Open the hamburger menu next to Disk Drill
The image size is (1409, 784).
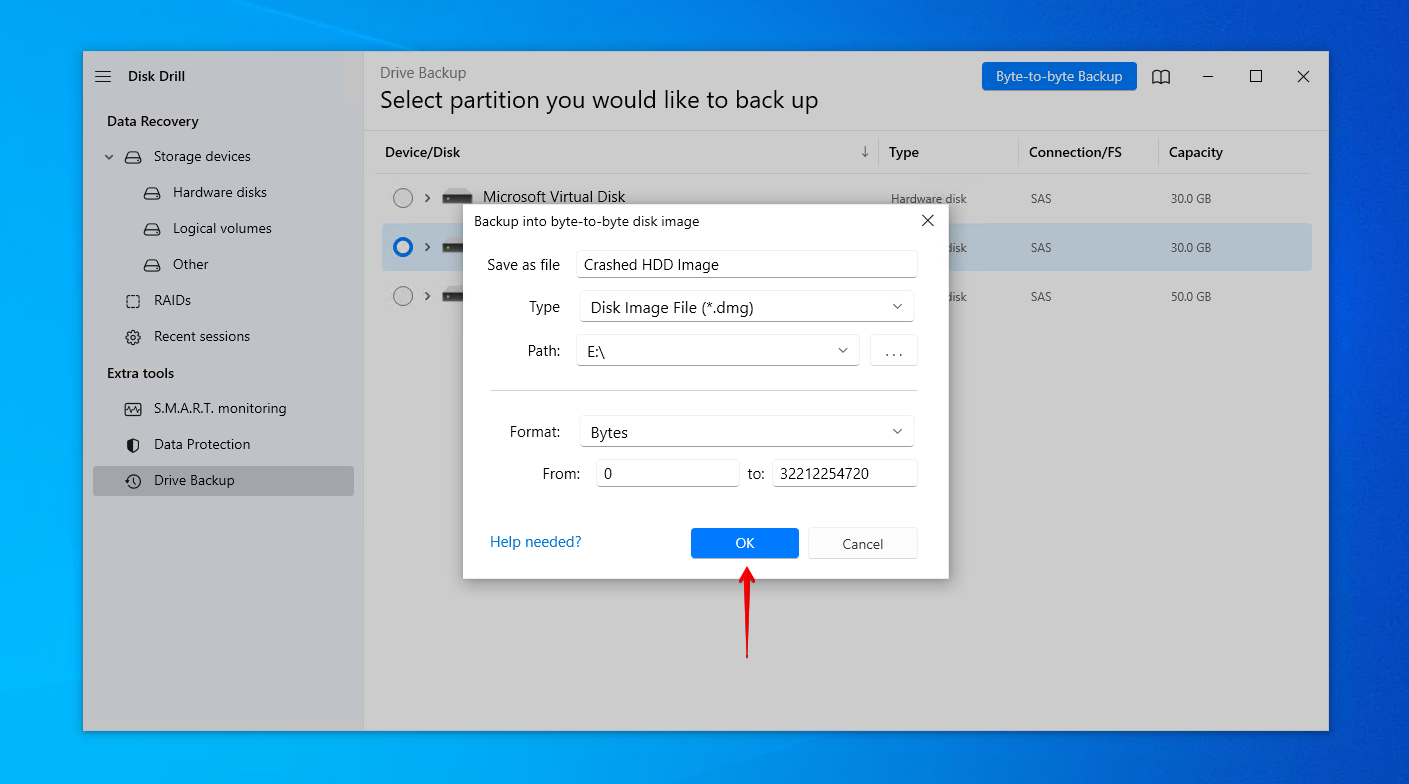pos(103,76)
